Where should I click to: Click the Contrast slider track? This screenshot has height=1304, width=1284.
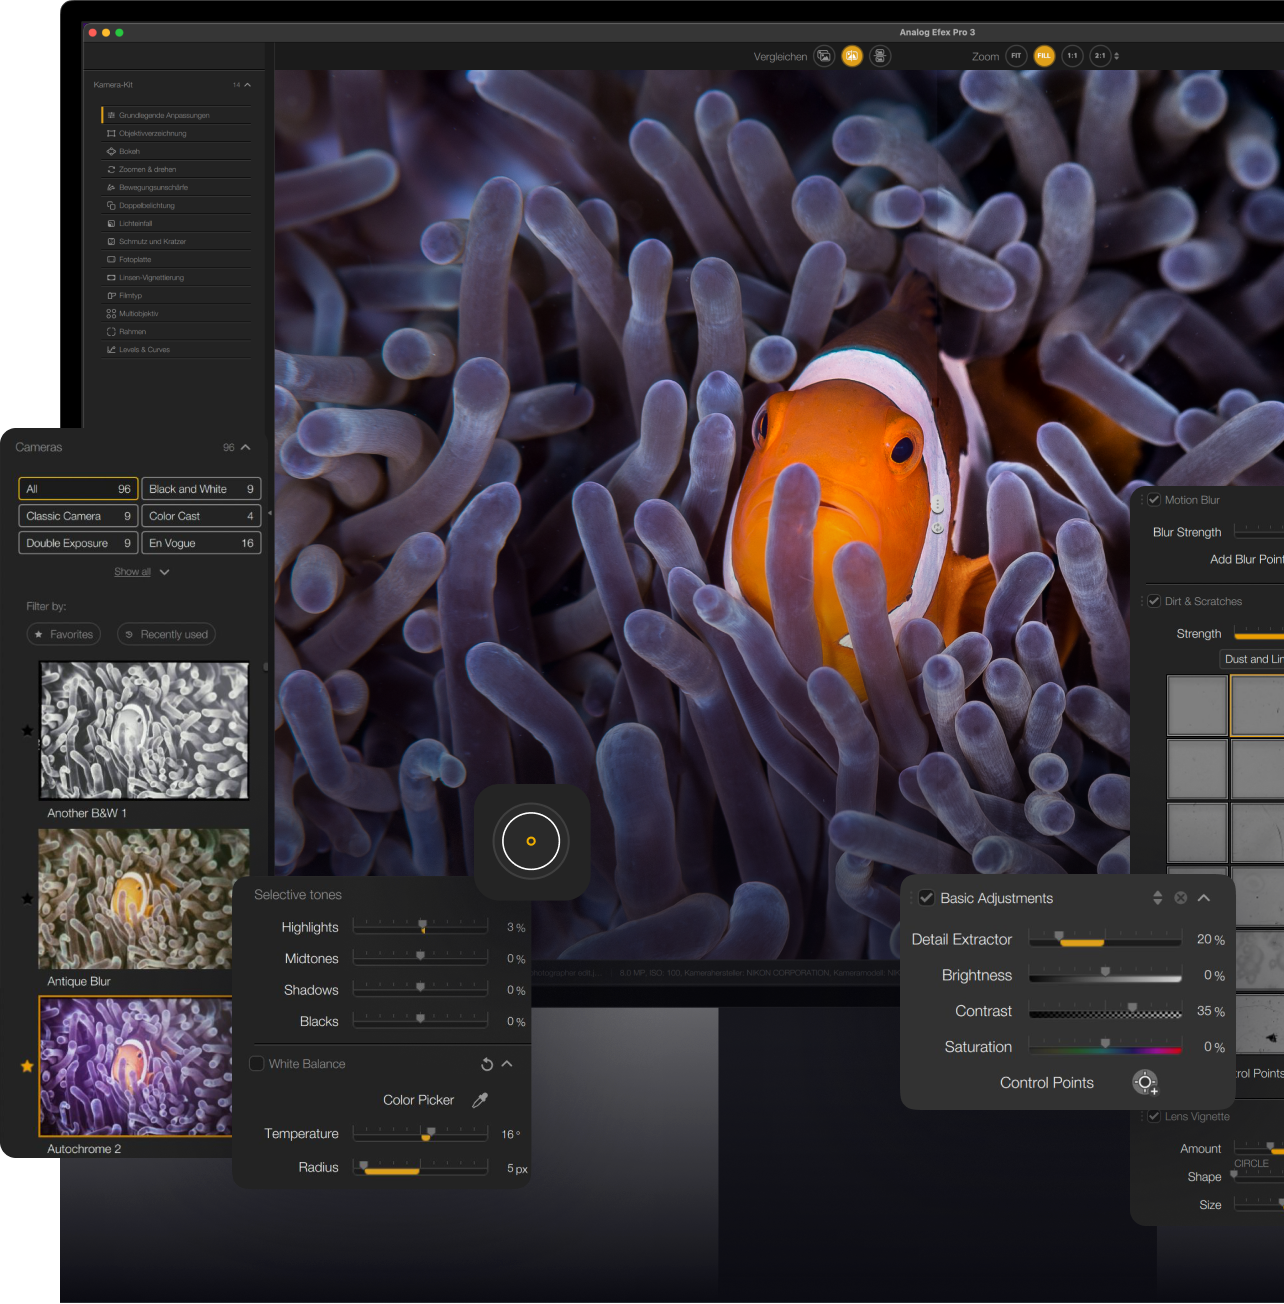coord(1105,1012)
